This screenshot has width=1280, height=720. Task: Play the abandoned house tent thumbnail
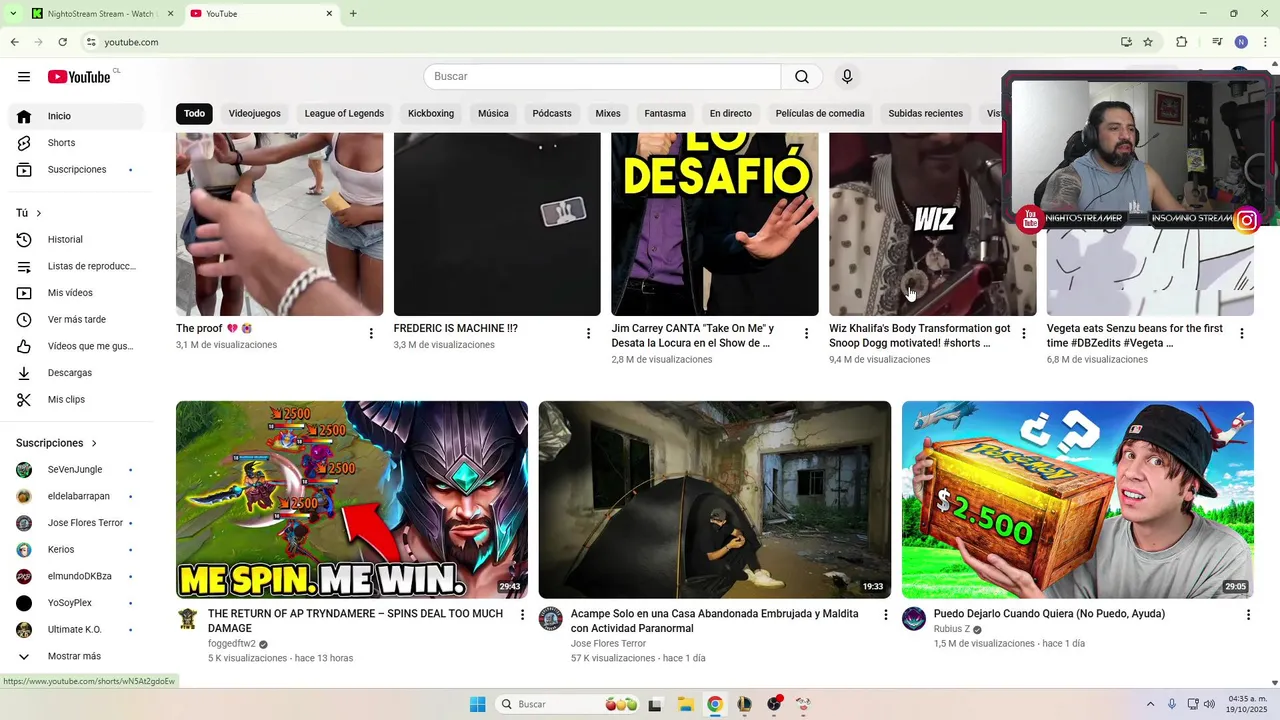pyautogui.click(x=715, y=500)
